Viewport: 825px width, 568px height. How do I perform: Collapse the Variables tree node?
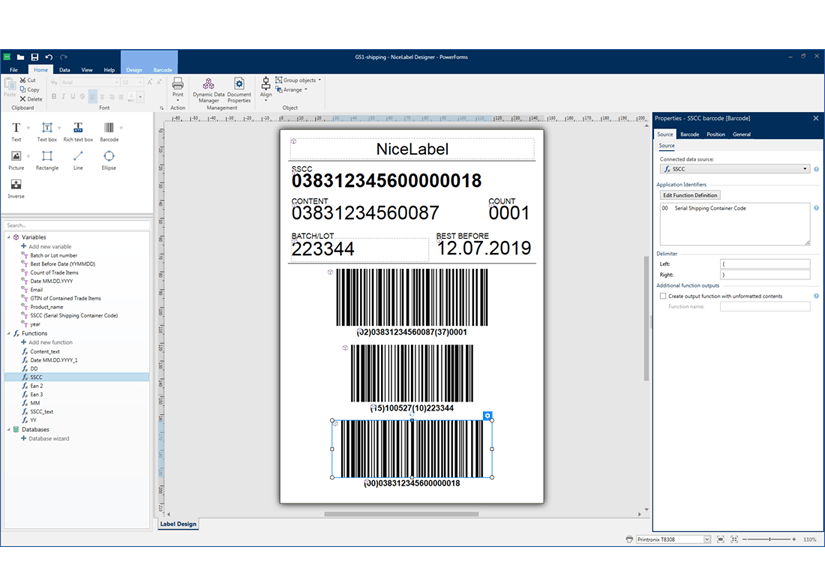pyautogui.click(x=8, y=237)
